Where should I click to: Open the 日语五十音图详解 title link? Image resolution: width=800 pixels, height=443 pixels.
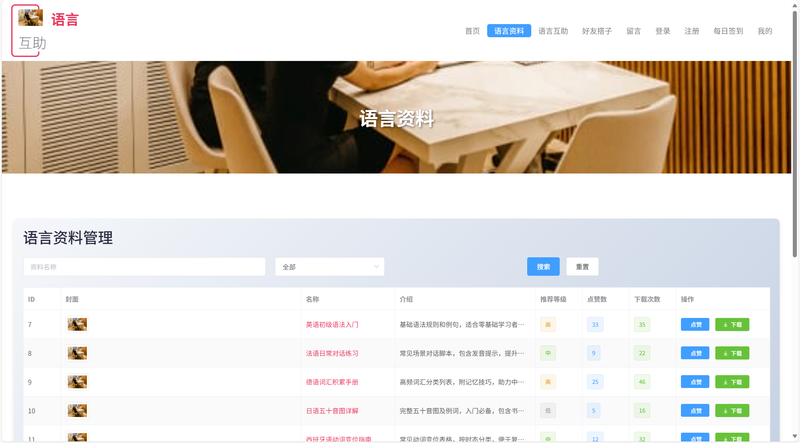tap(332, 410)
